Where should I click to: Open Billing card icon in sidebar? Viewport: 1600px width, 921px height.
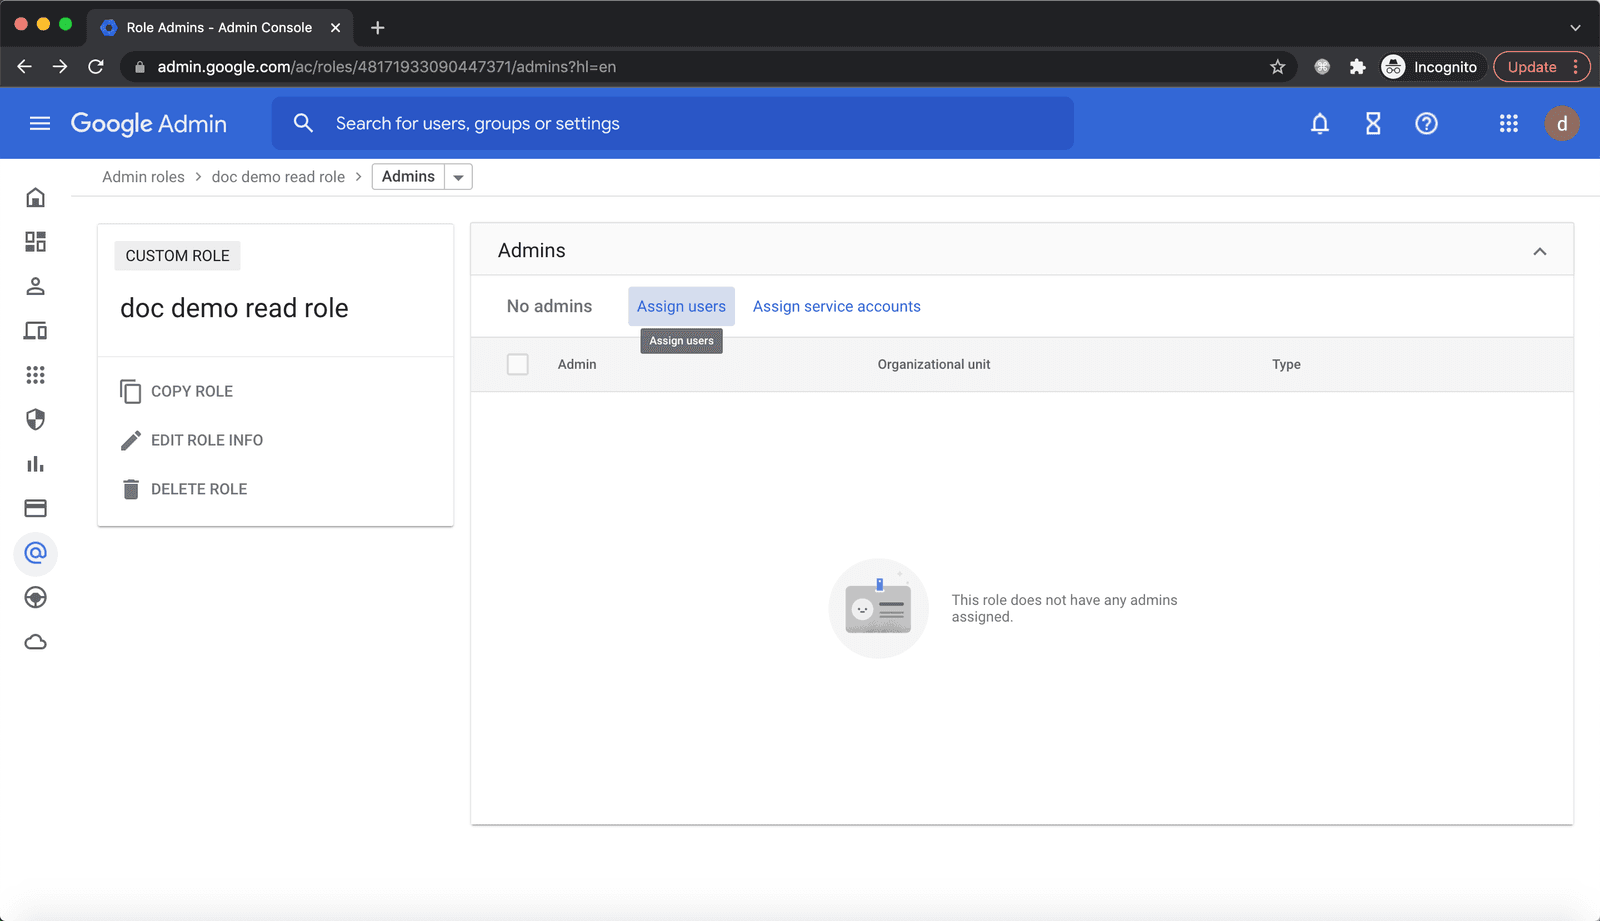(36, 508)
